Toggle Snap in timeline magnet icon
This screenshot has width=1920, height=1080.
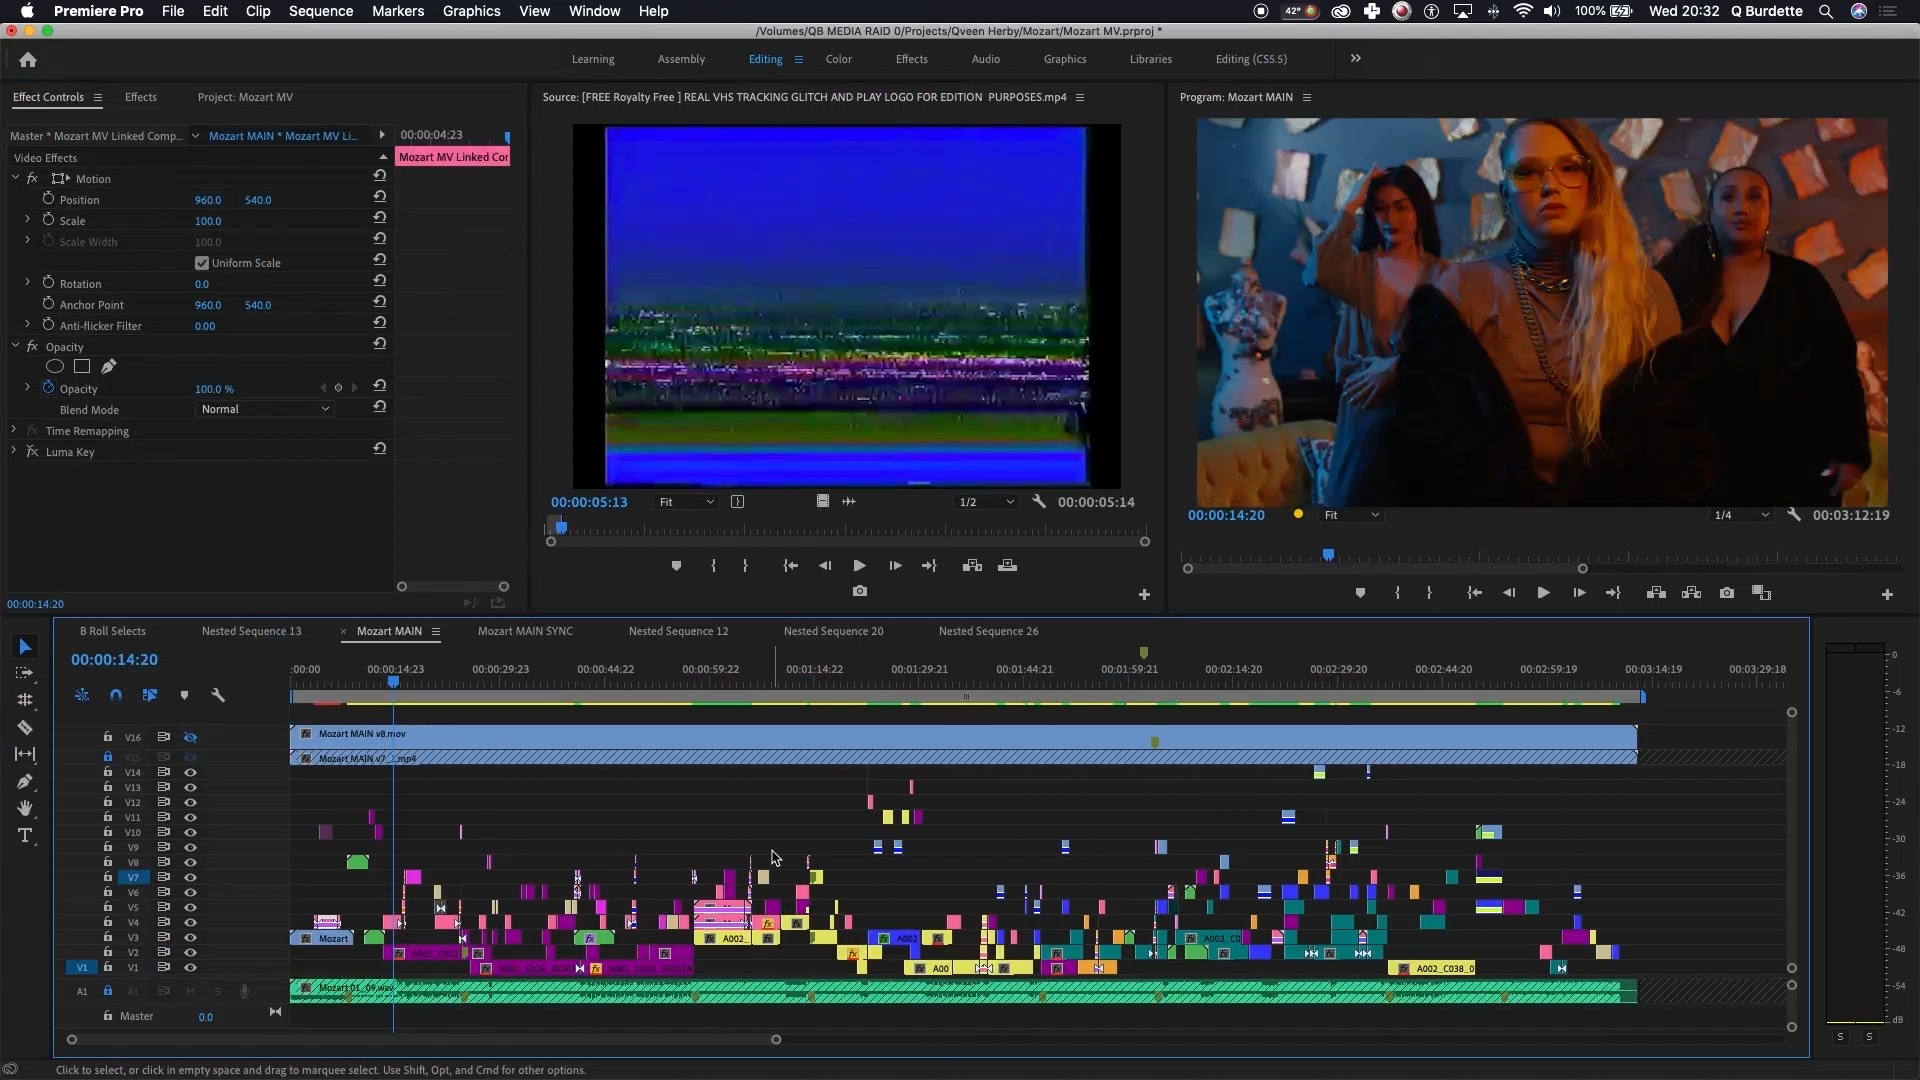[x=116, y=695]
